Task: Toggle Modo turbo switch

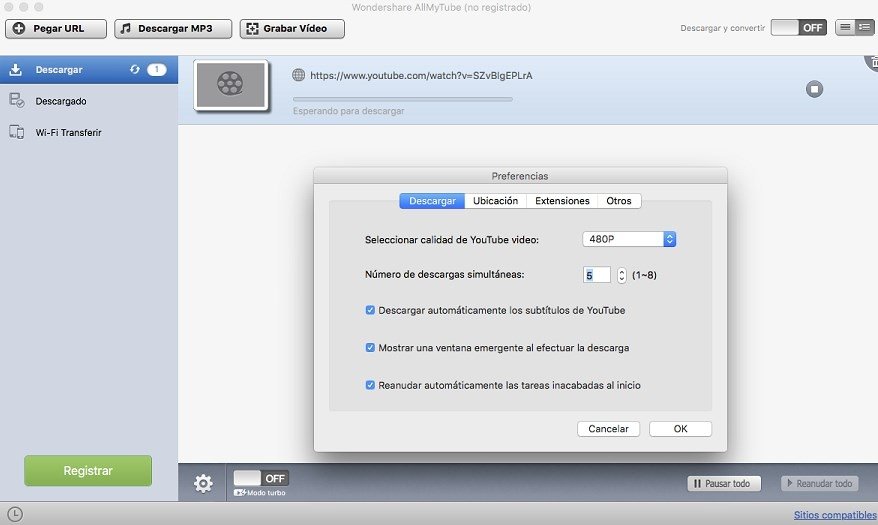Action: (261, 478)
